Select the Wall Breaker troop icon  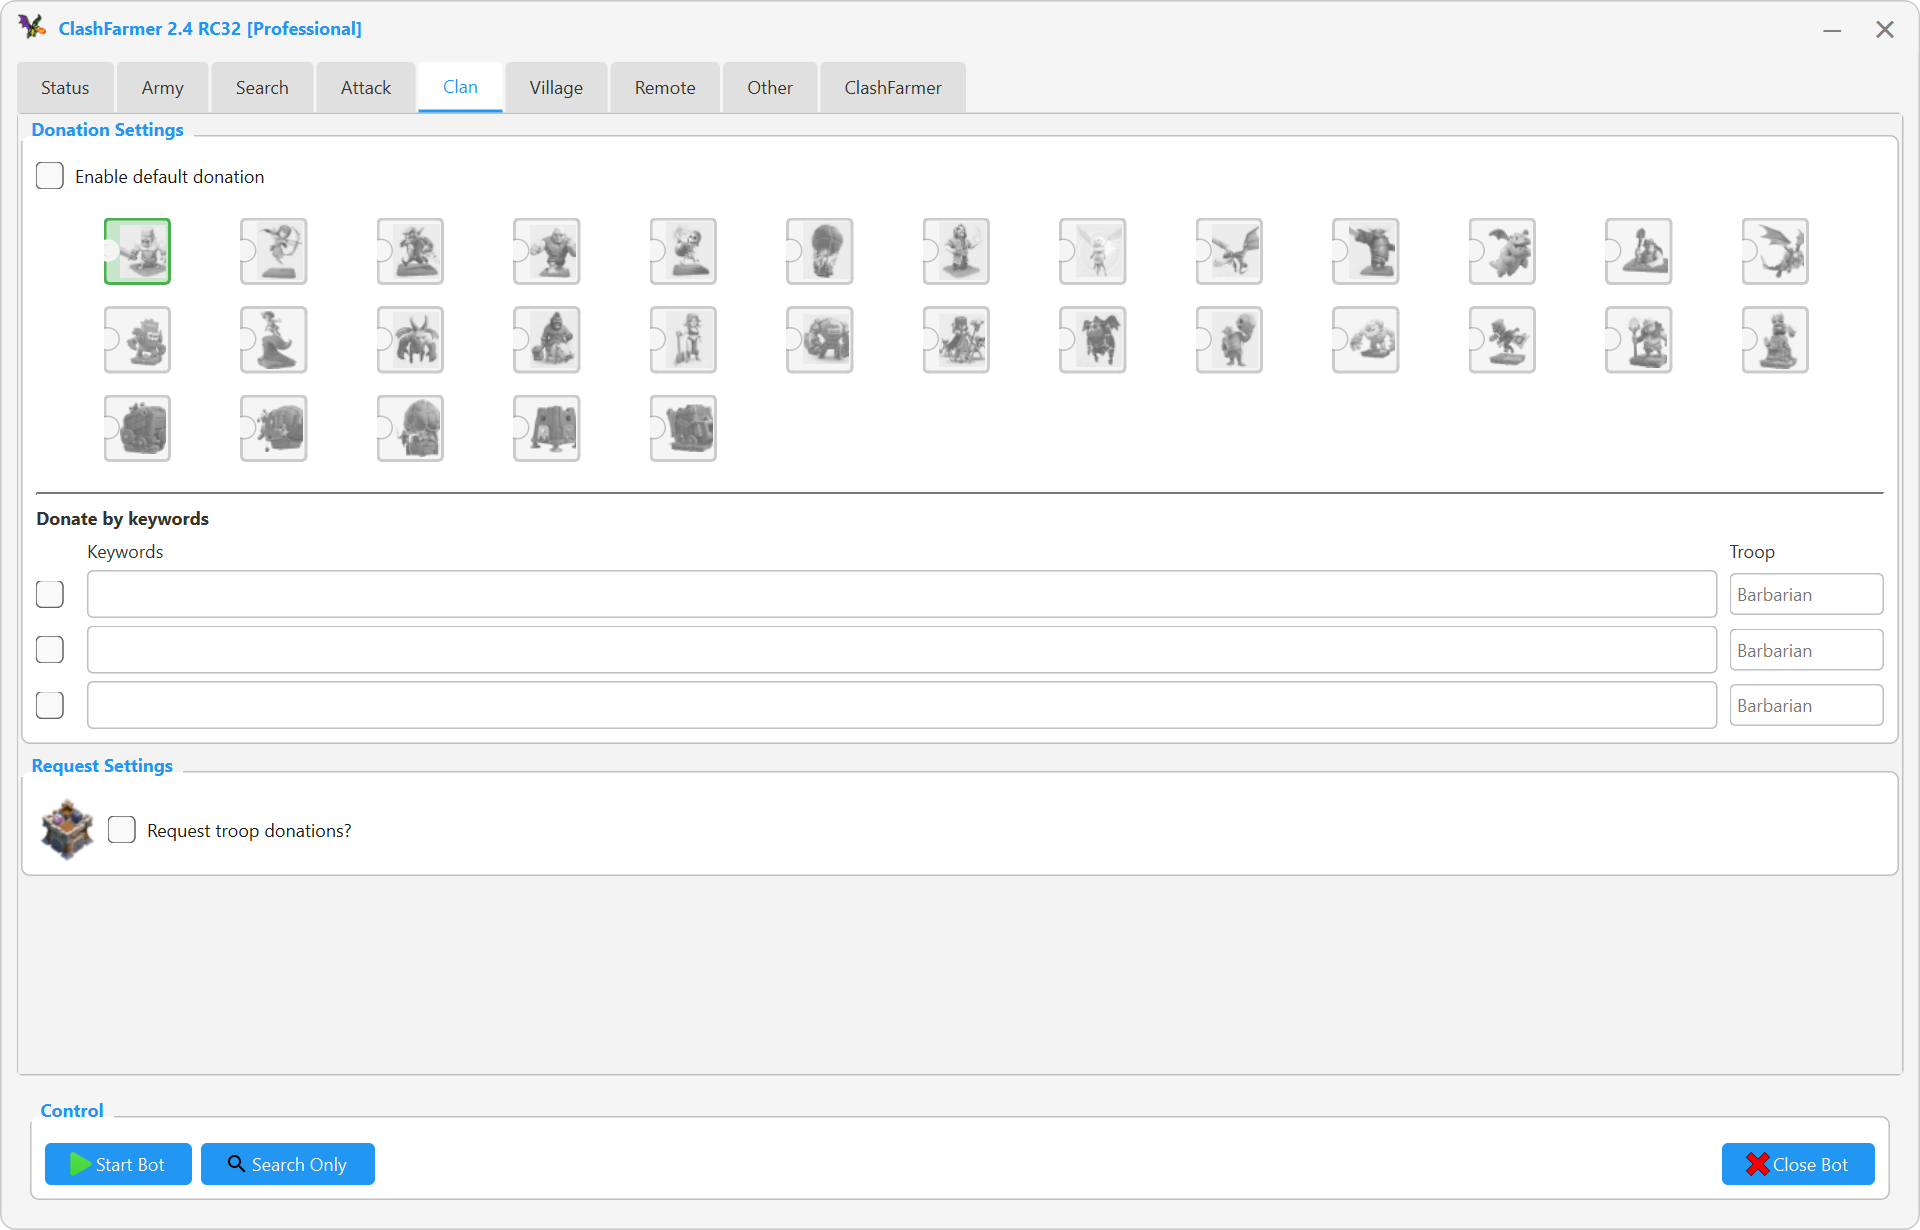pyautogui.click(x=683, y=251)
